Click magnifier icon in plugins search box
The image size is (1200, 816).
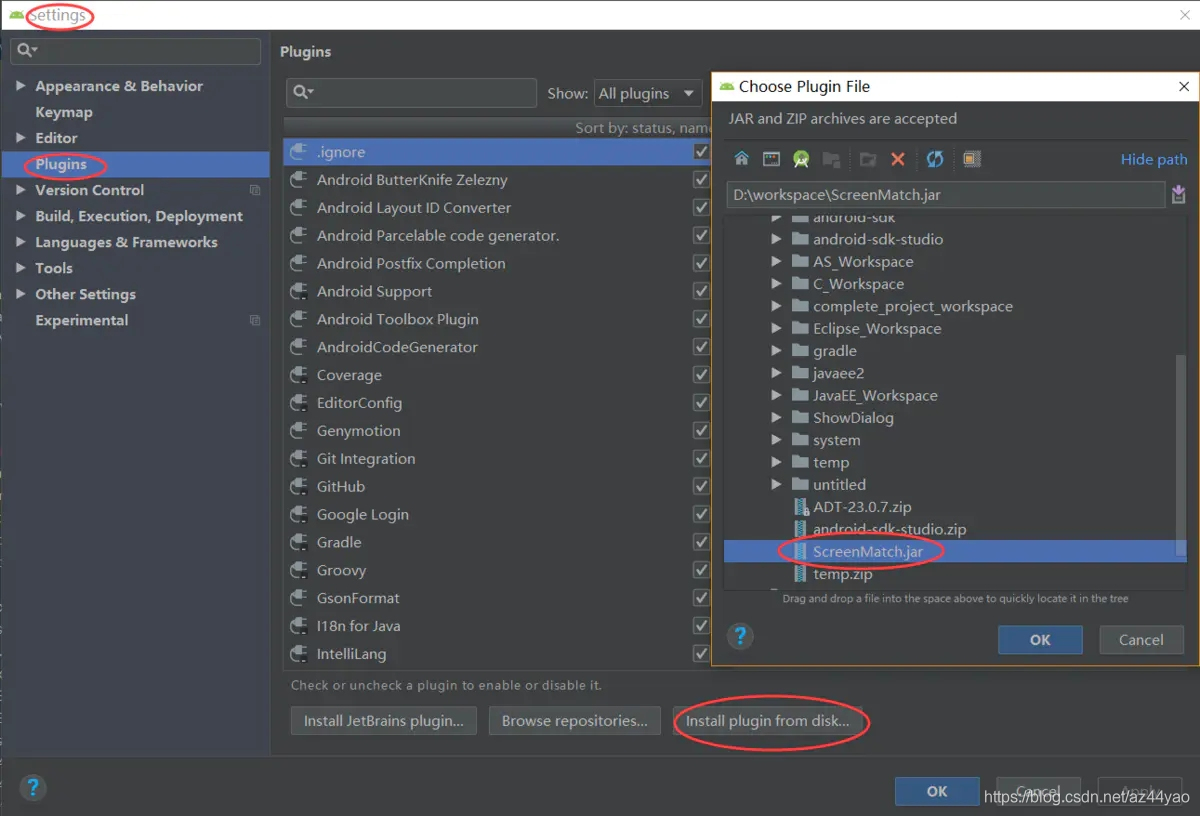(302, 93)
